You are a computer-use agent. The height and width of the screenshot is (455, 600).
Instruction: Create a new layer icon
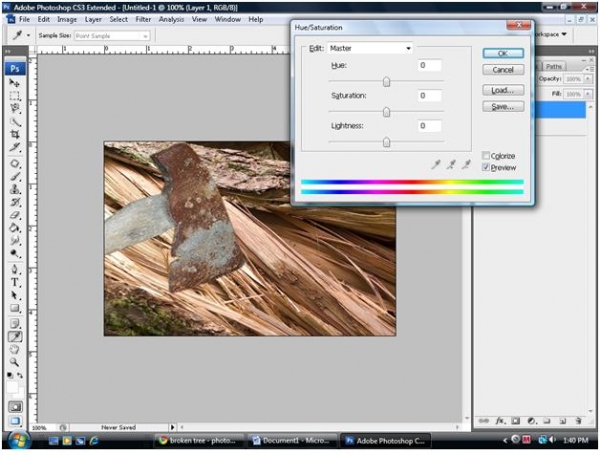pos(562,421)
